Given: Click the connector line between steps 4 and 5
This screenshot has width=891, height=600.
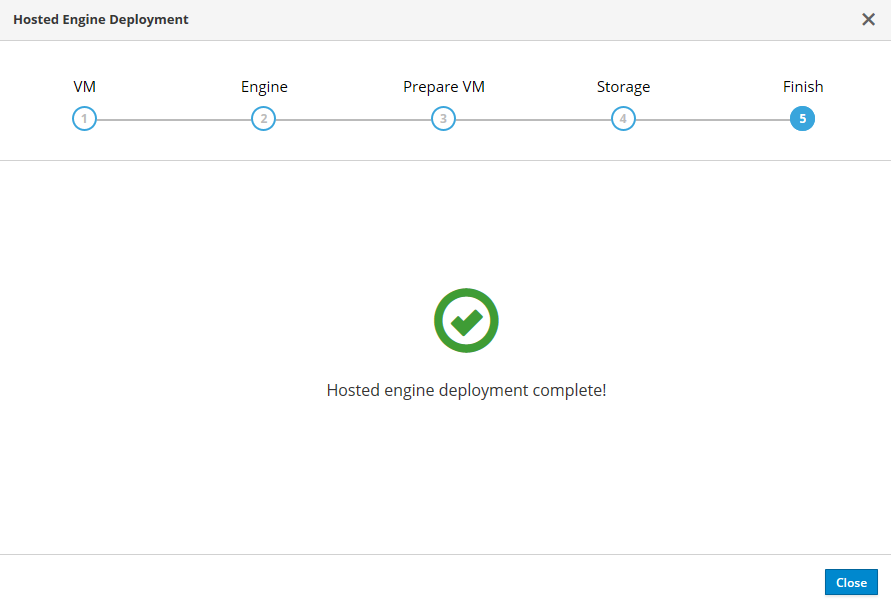Looking at the screenshot, I should (712, 120).
